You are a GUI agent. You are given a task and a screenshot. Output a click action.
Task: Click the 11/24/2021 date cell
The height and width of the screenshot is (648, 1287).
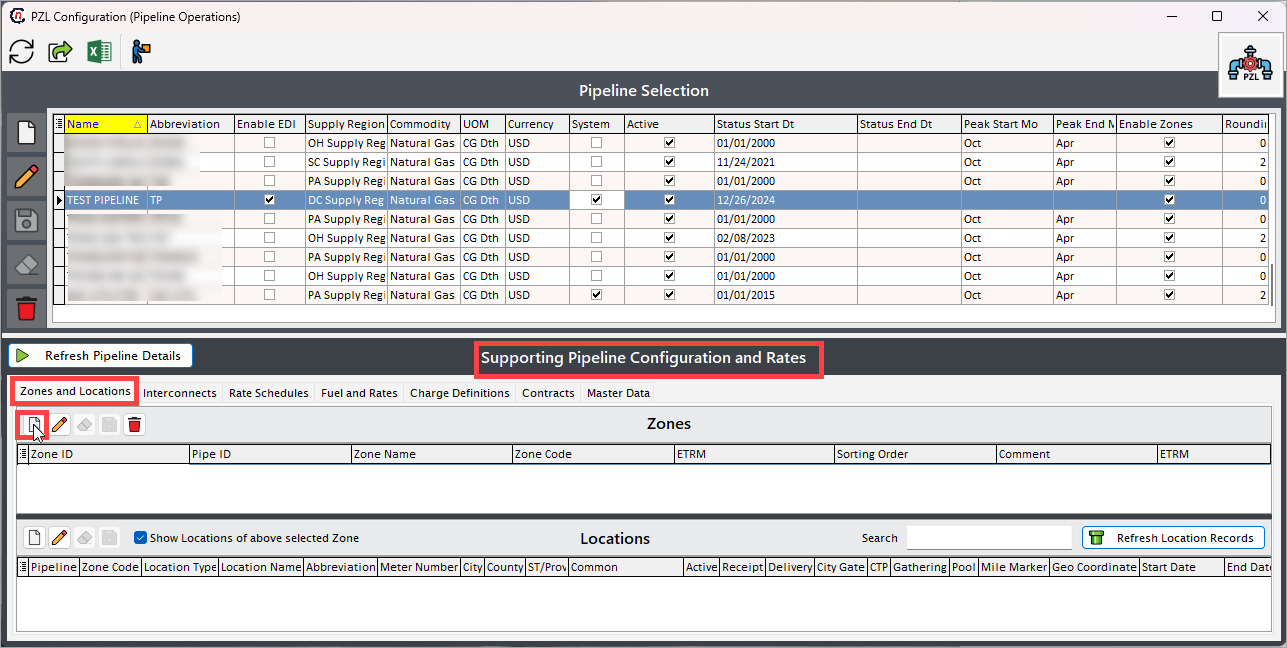pyautogui.click(x=785, y=162)
